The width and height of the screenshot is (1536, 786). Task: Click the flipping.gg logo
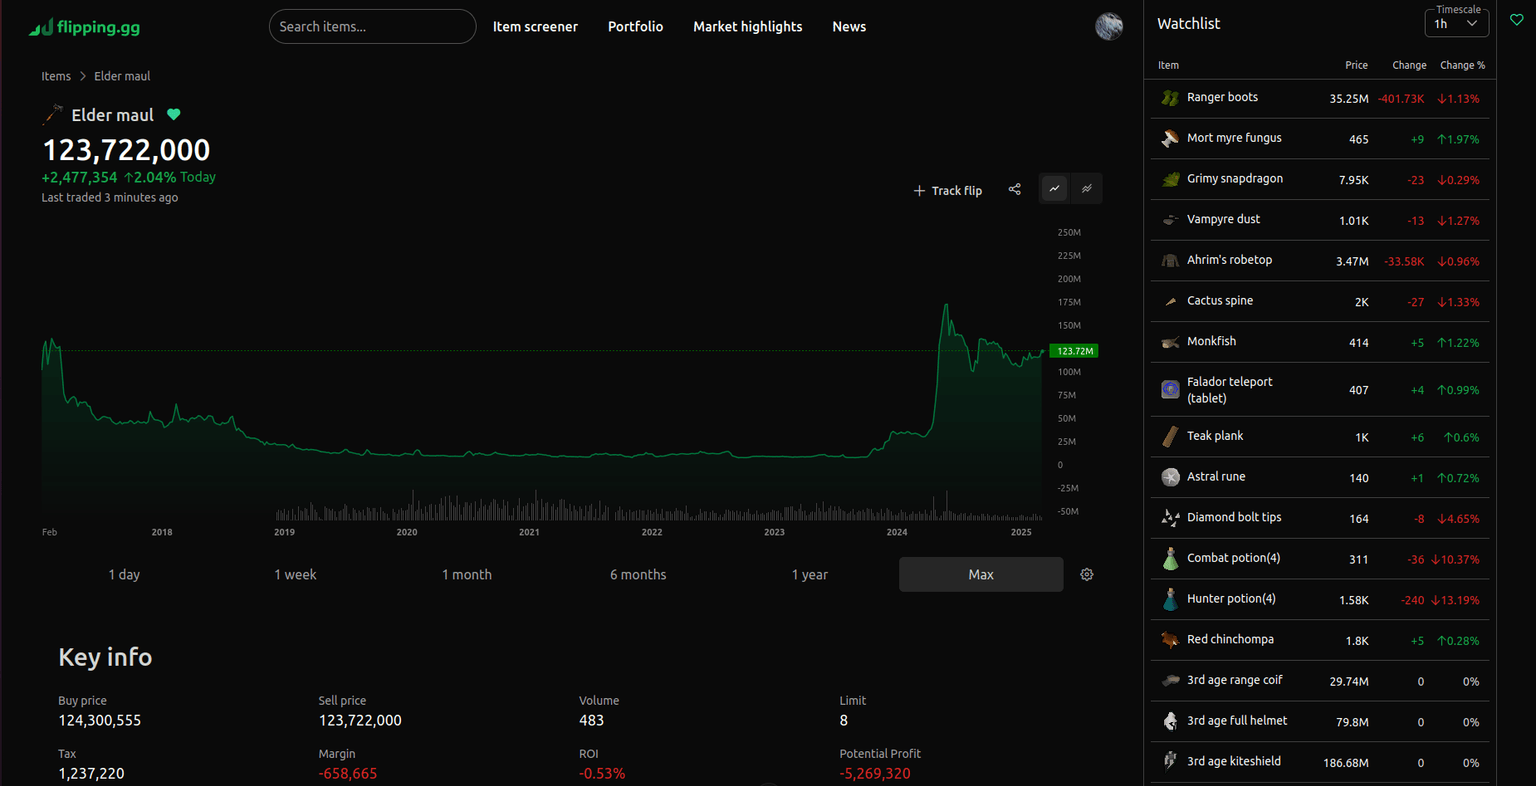coord(85,27)
